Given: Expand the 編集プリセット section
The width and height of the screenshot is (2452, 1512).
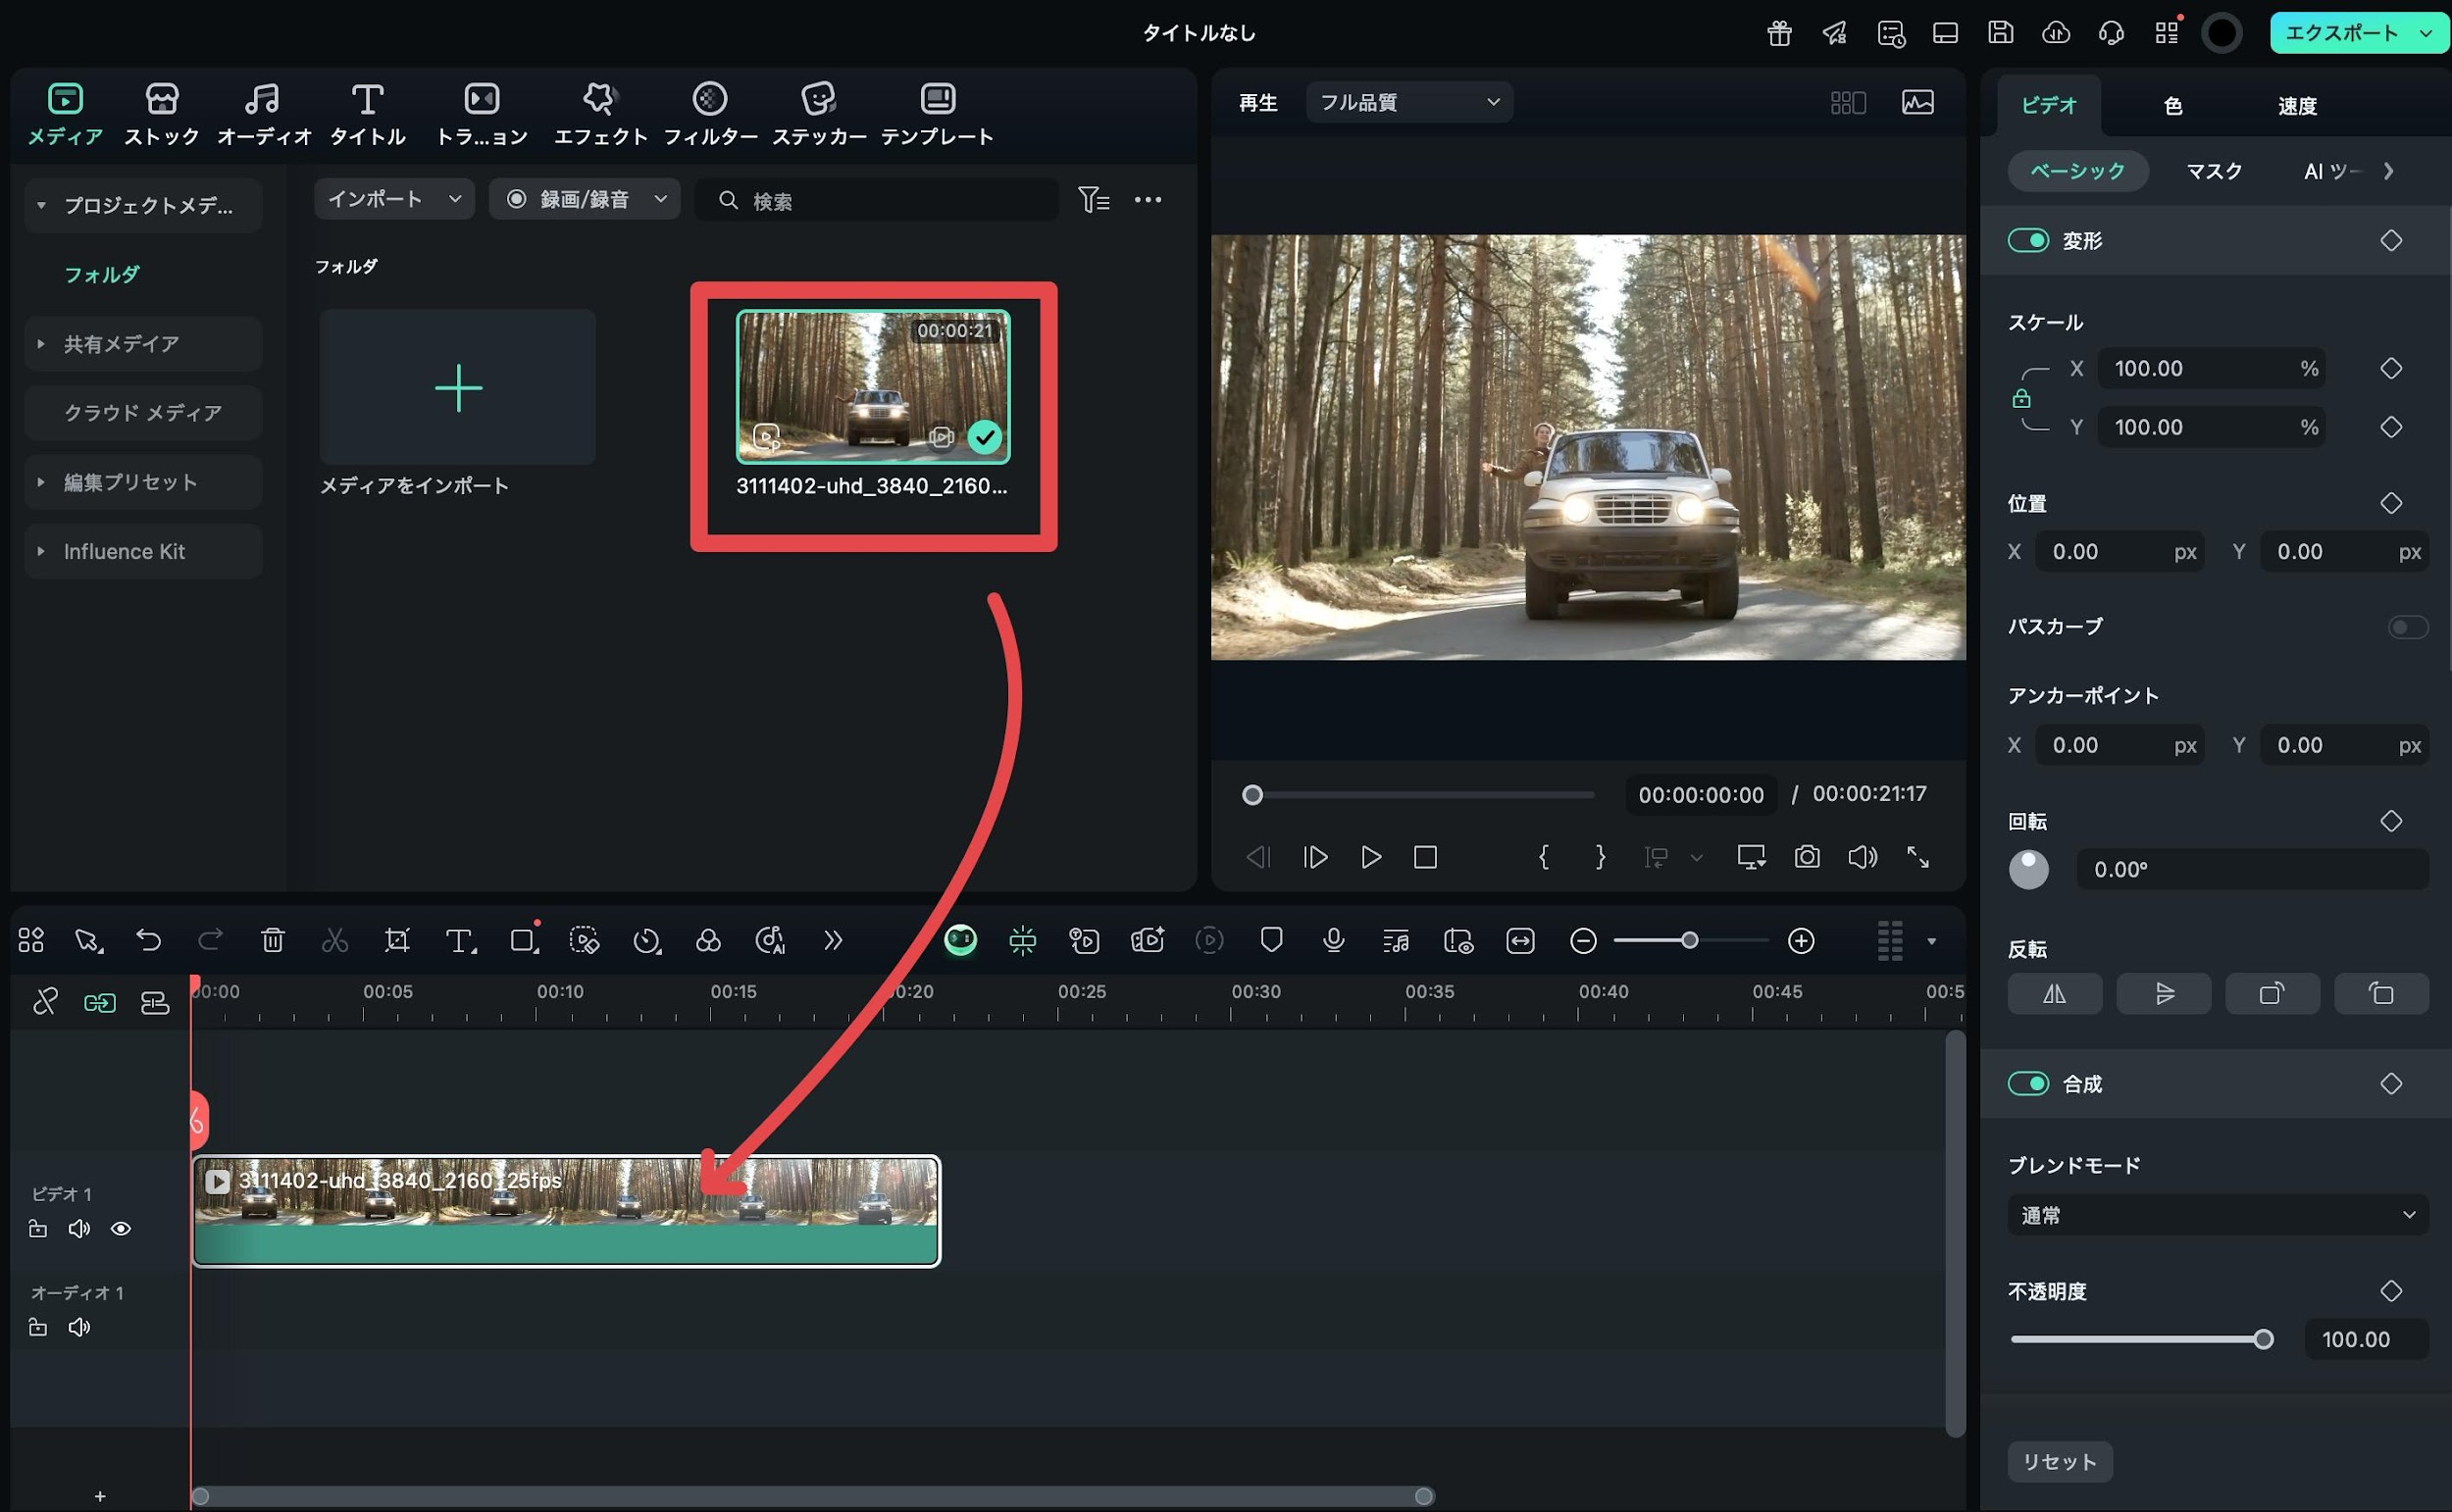Looking at the screenshot, I should (41, 482).
